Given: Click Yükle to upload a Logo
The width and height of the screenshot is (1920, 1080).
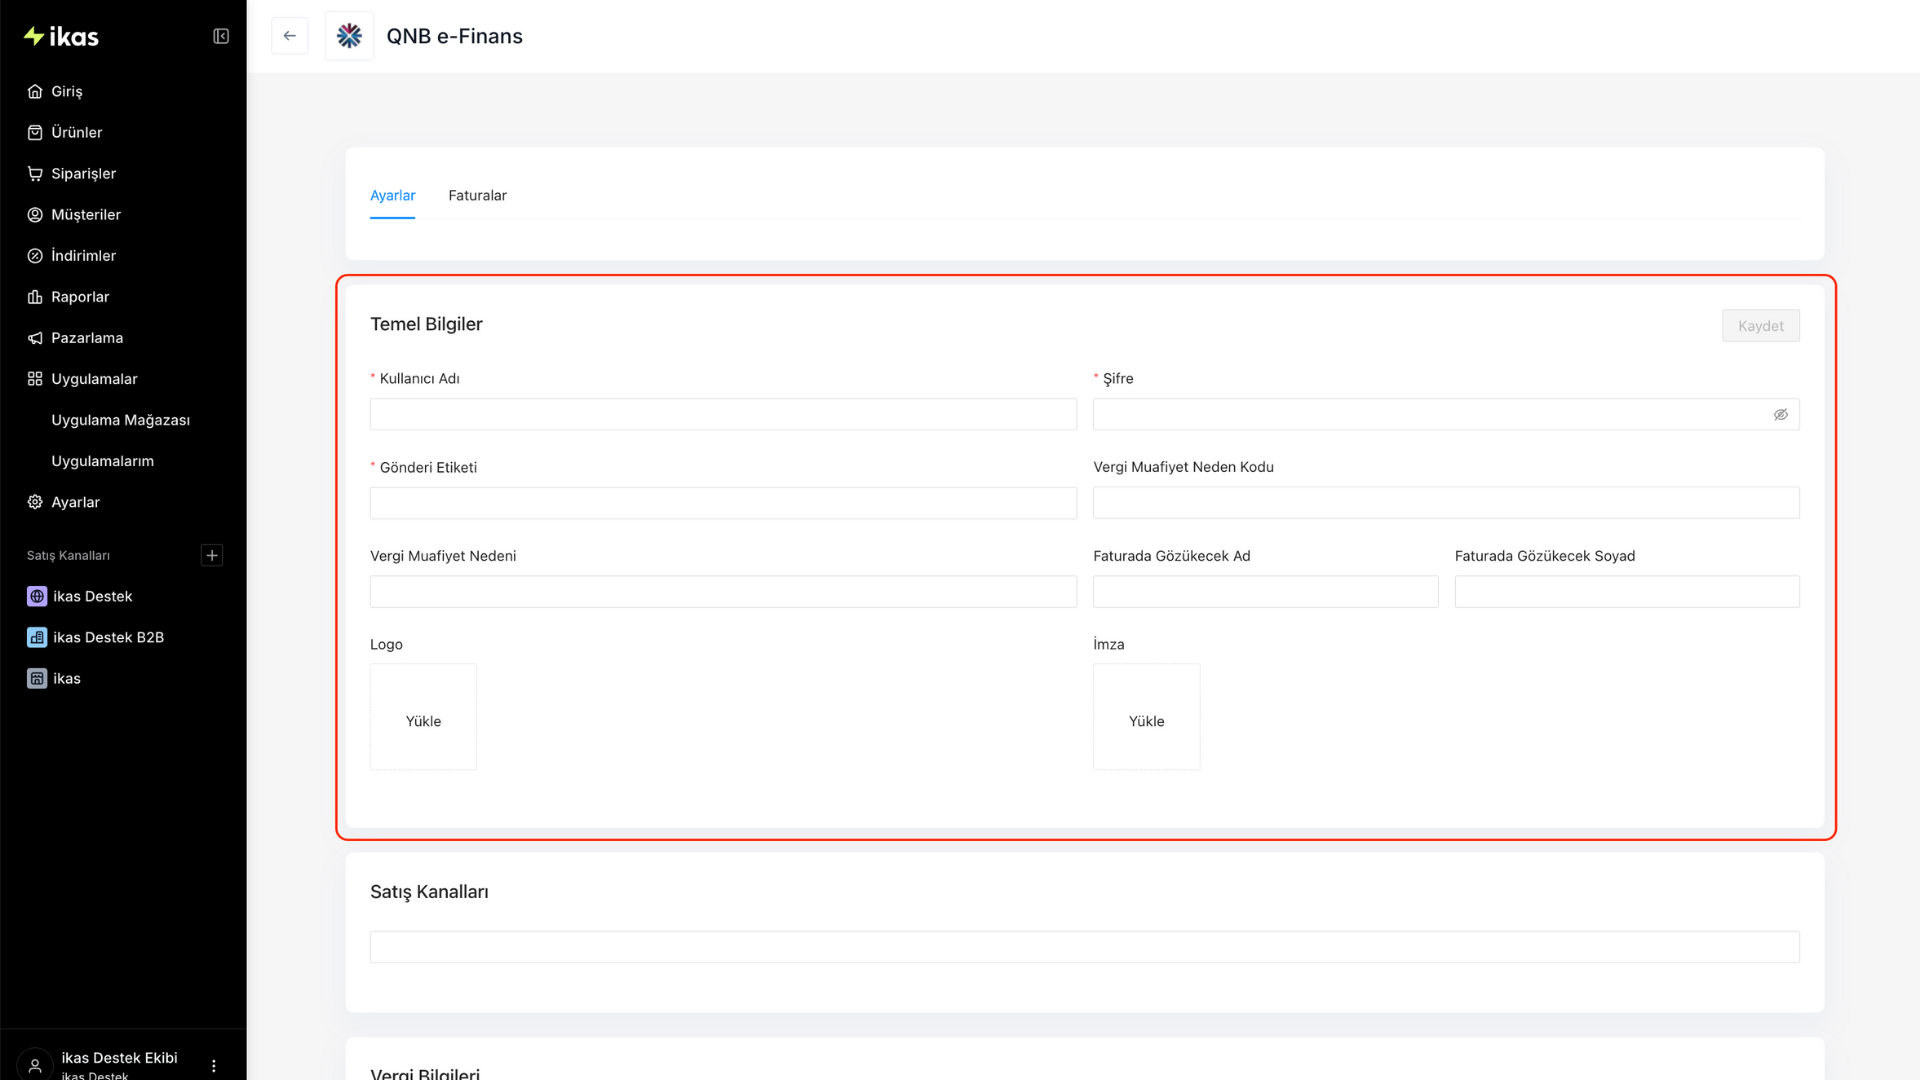Looking at the screenshot, I should [423, 717].
